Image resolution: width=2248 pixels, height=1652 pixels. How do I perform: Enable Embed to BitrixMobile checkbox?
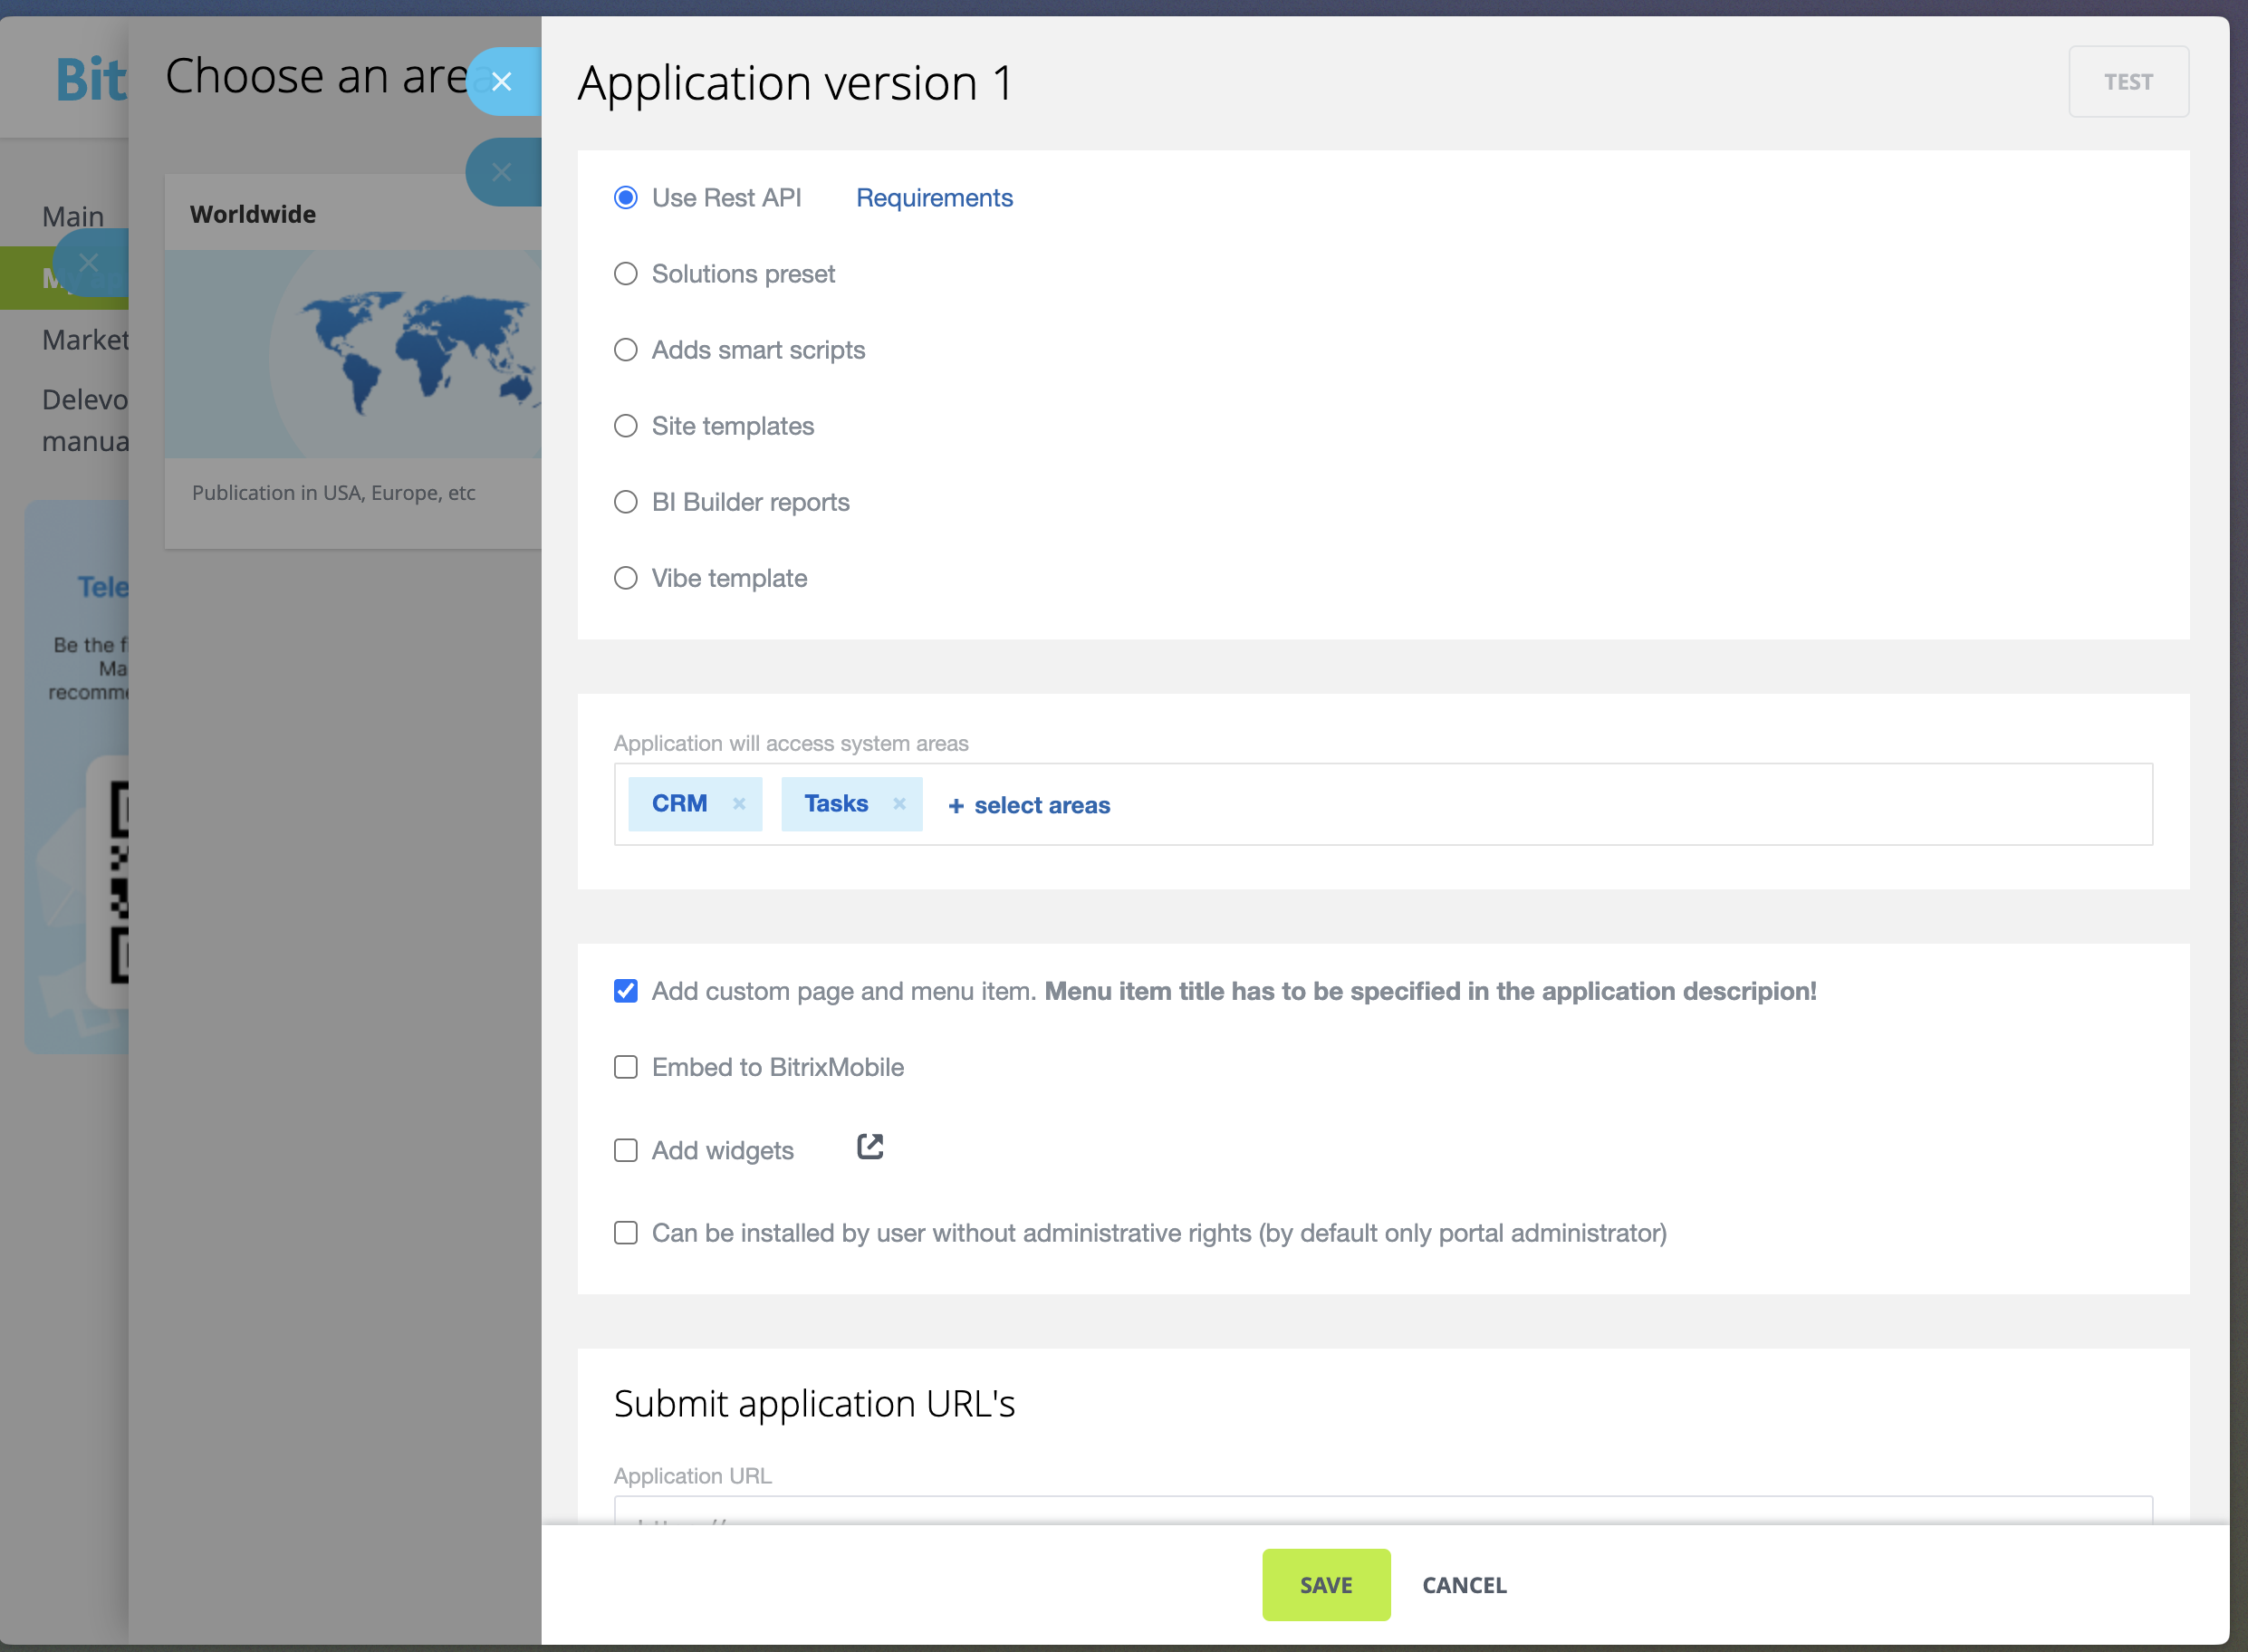(626, 1067)
